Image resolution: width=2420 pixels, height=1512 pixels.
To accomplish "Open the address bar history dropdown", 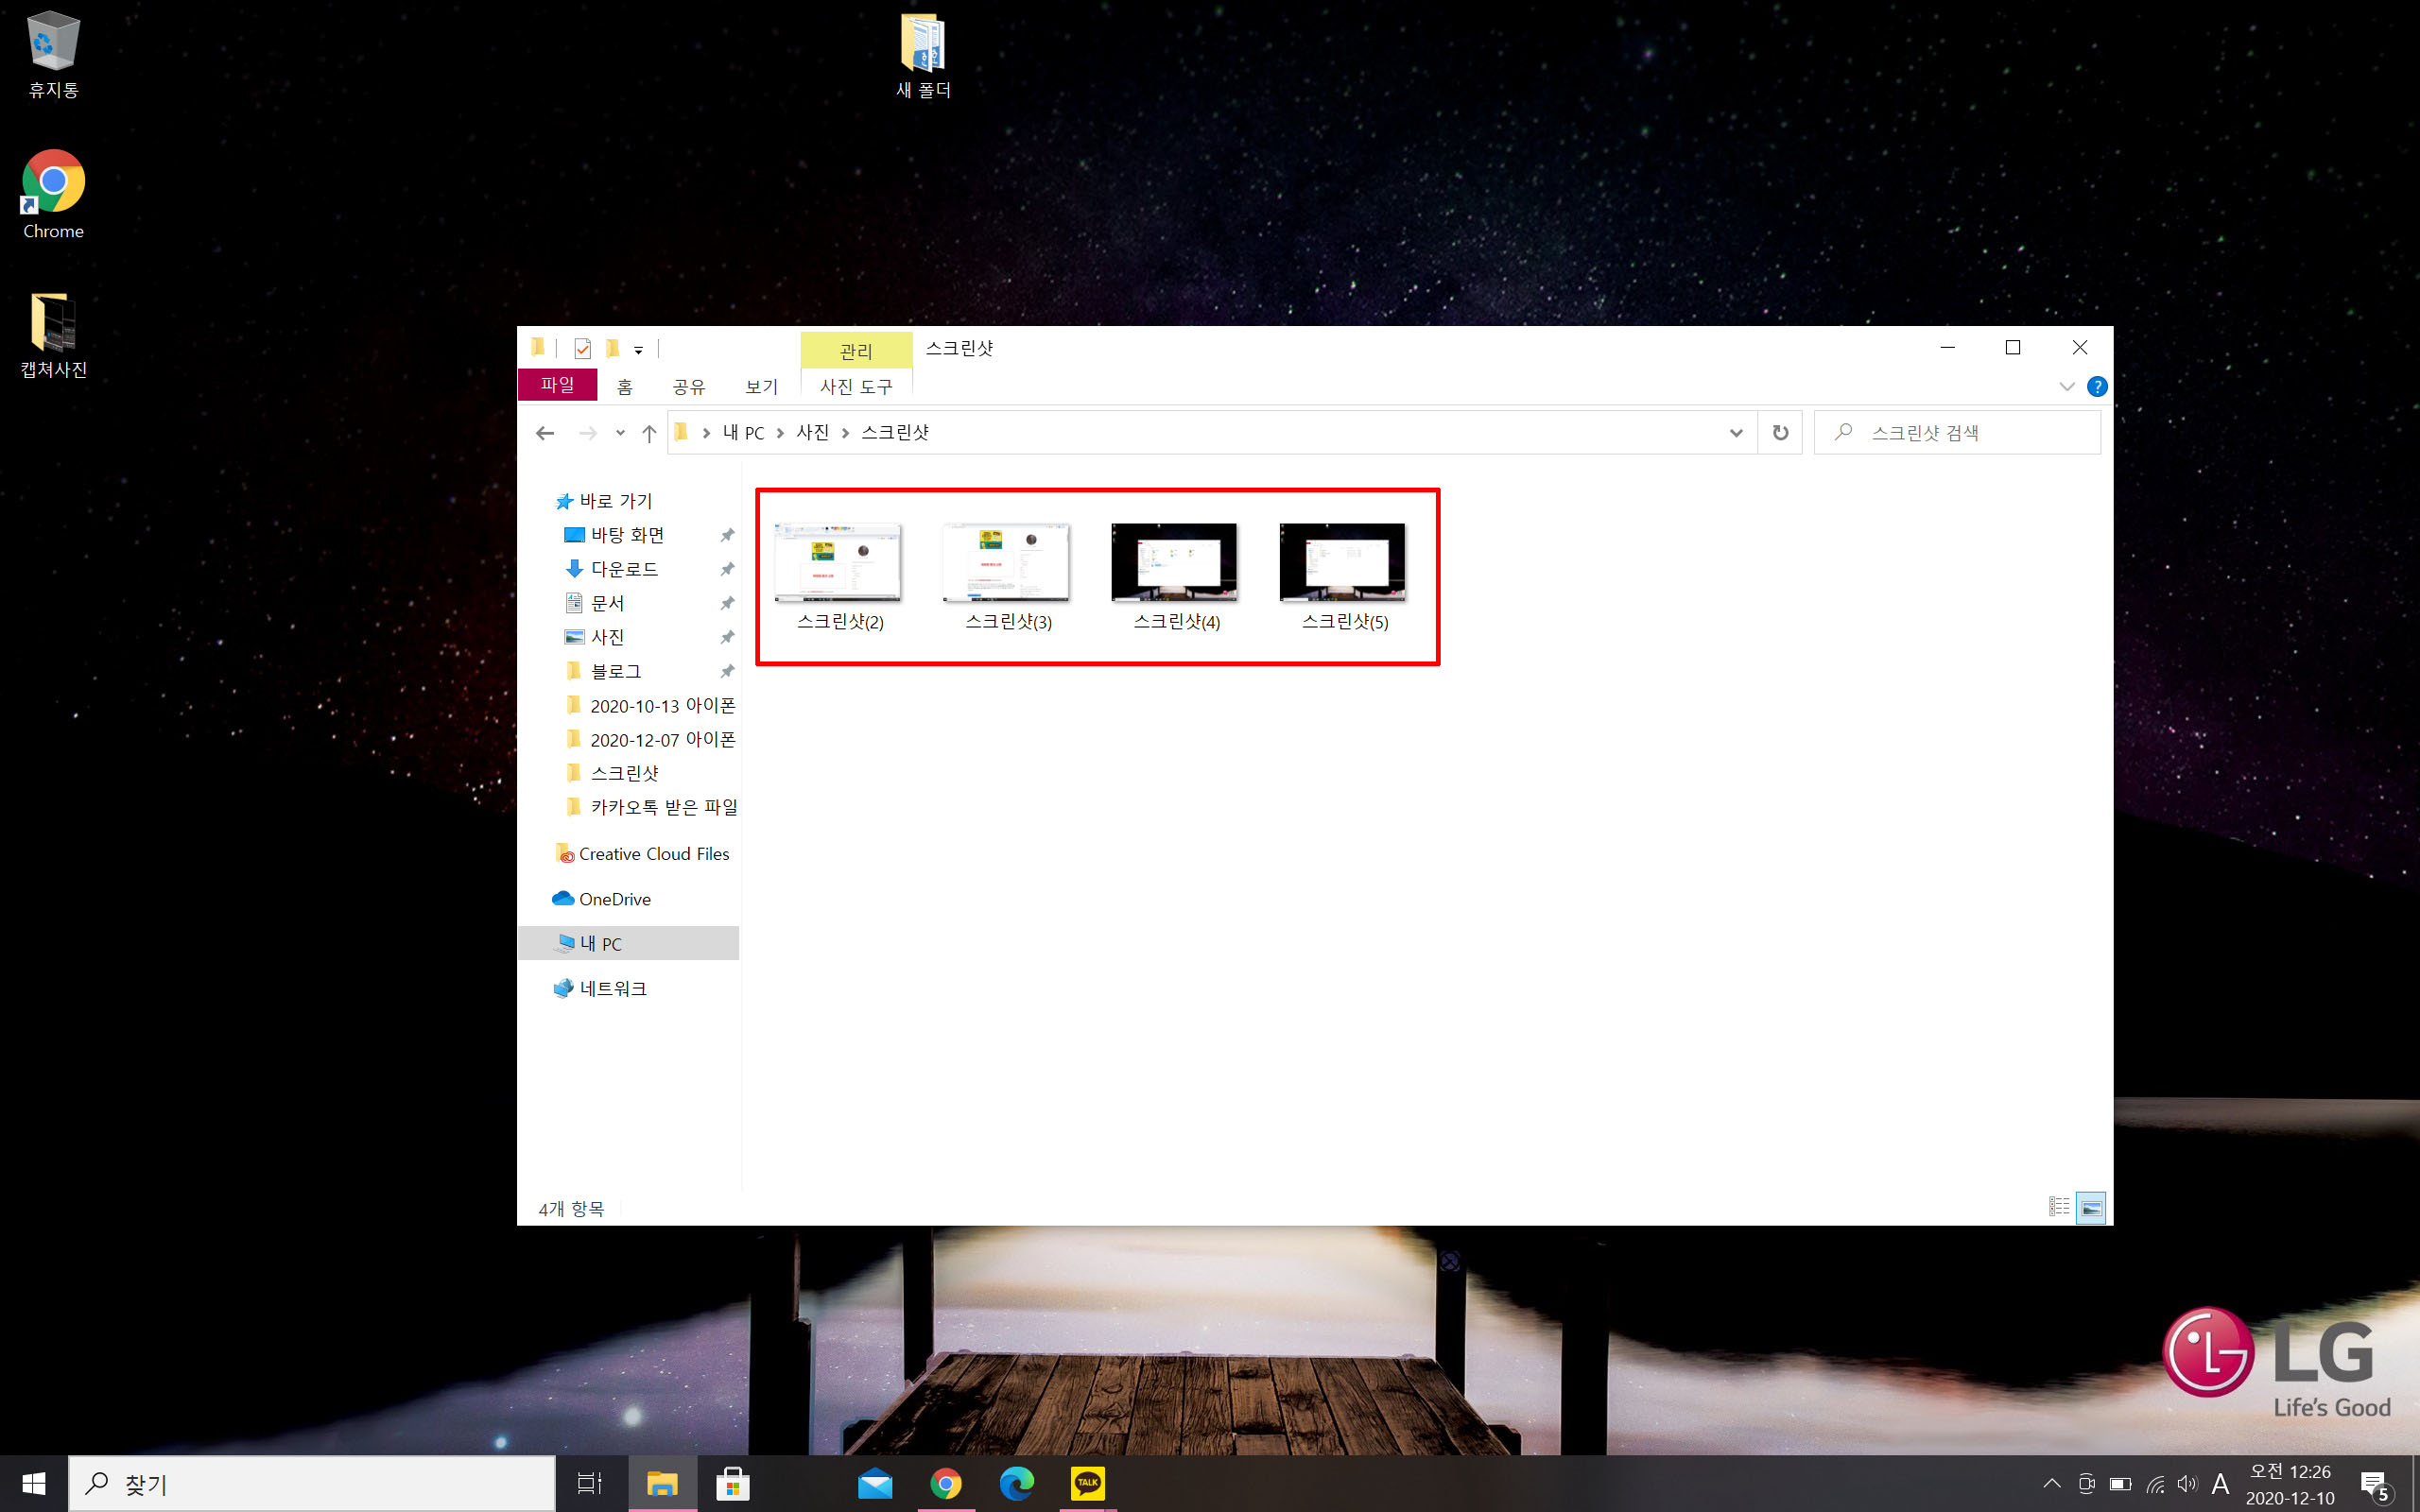I will (x=1736, y=433).
